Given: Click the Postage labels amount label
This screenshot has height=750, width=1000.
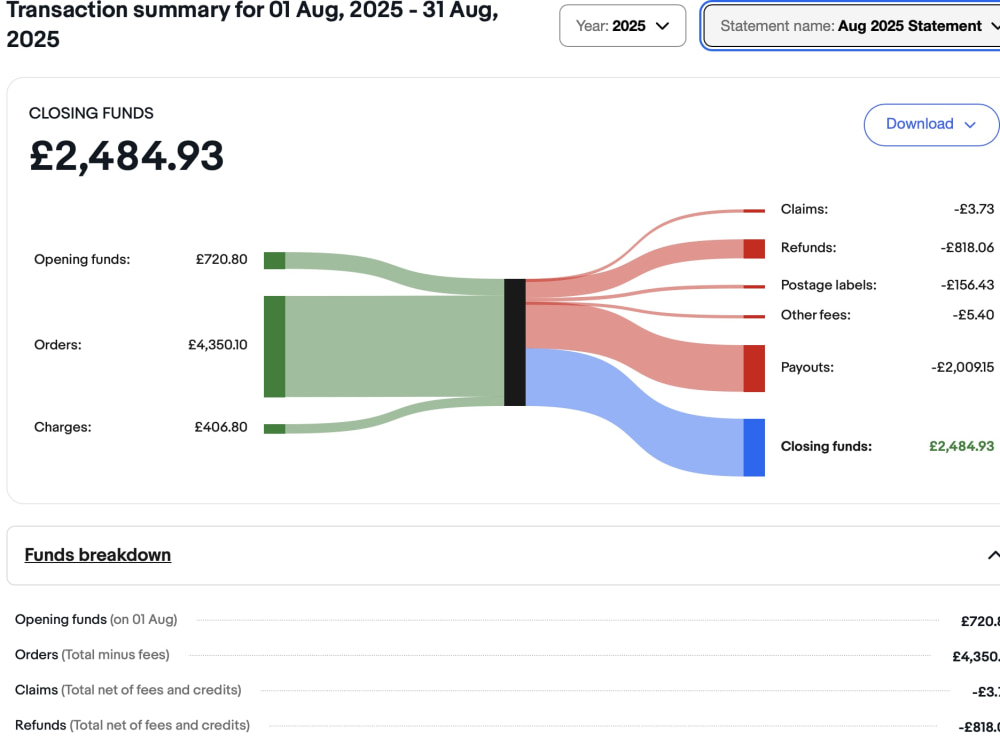Looking at the screenshot, I should 967,285.
